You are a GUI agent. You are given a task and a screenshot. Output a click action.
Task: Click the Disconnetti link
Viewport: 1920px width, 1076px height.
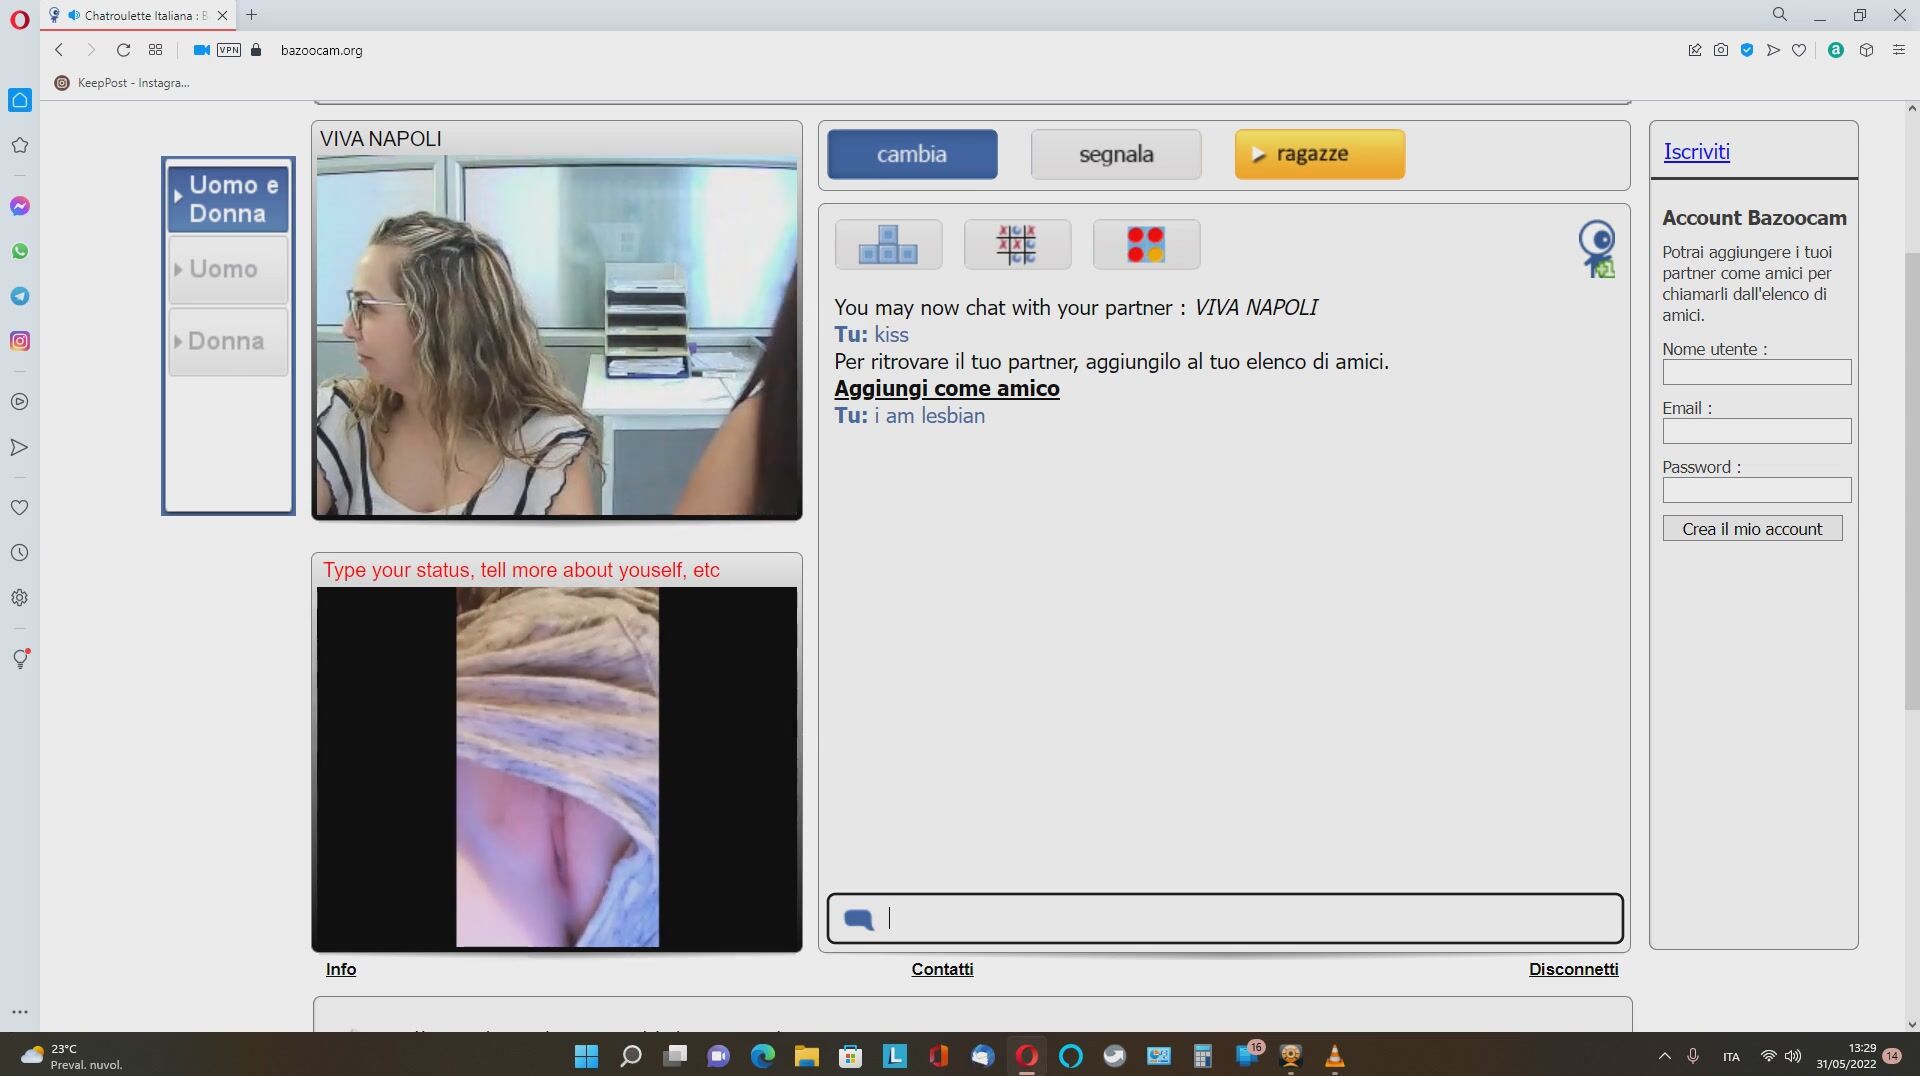1573,969
